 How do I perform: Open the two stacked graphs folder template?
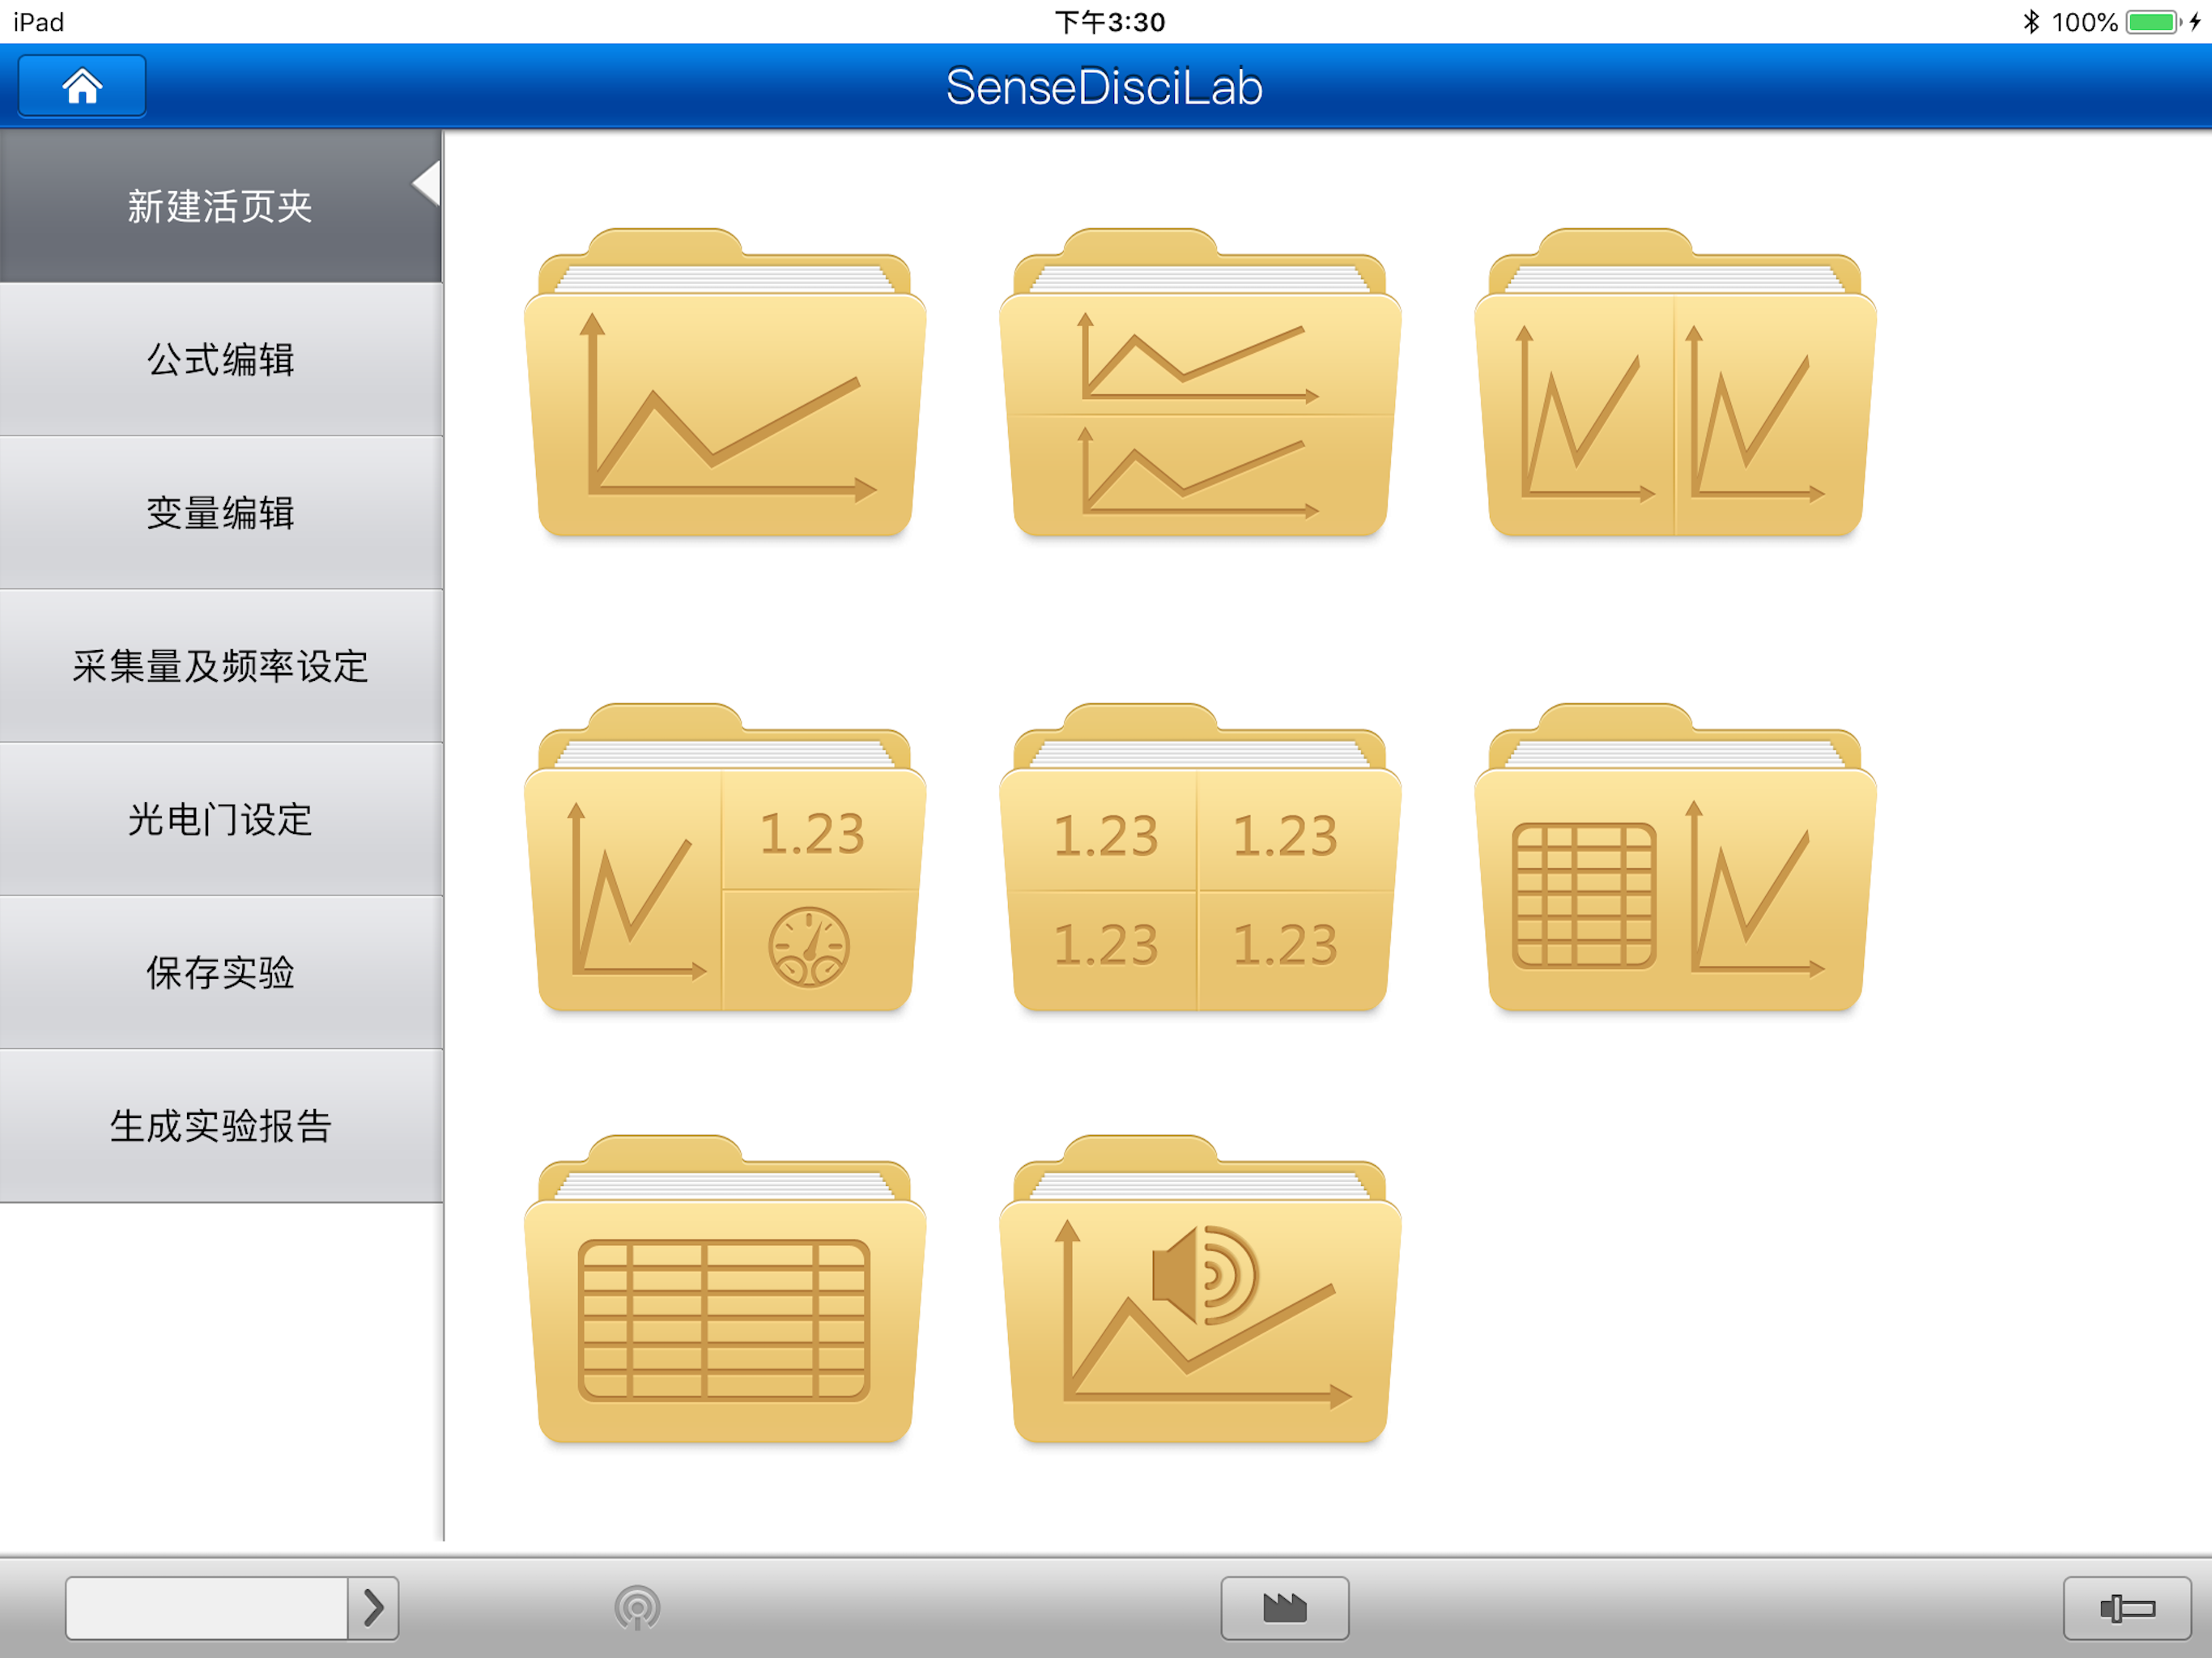[x=1200, y=383]
